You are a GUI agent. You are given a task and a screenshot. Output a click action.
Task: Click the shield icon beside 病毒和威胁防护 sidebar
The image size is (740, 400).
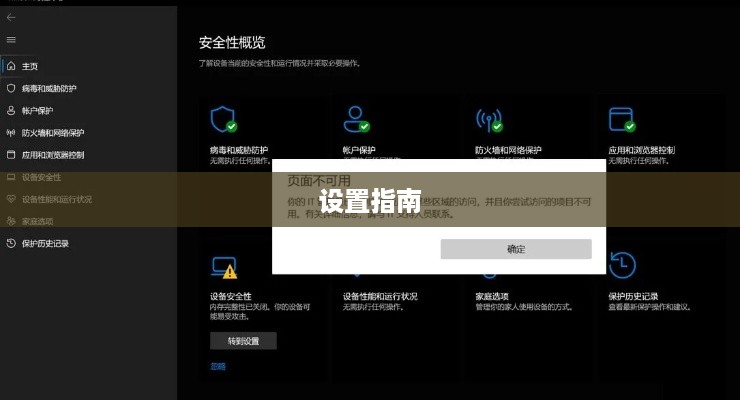11,88
